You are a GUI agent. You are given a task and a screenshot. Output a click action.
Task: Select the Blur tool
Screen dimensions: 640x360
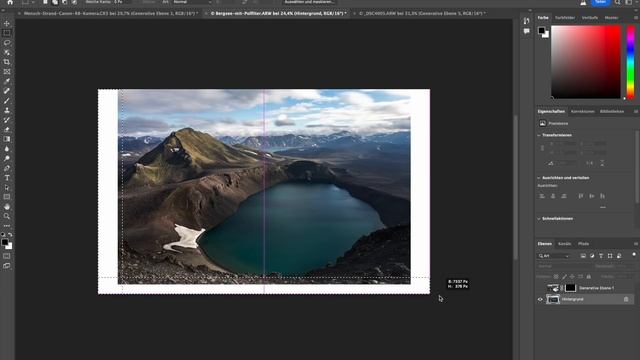point(7,149)
